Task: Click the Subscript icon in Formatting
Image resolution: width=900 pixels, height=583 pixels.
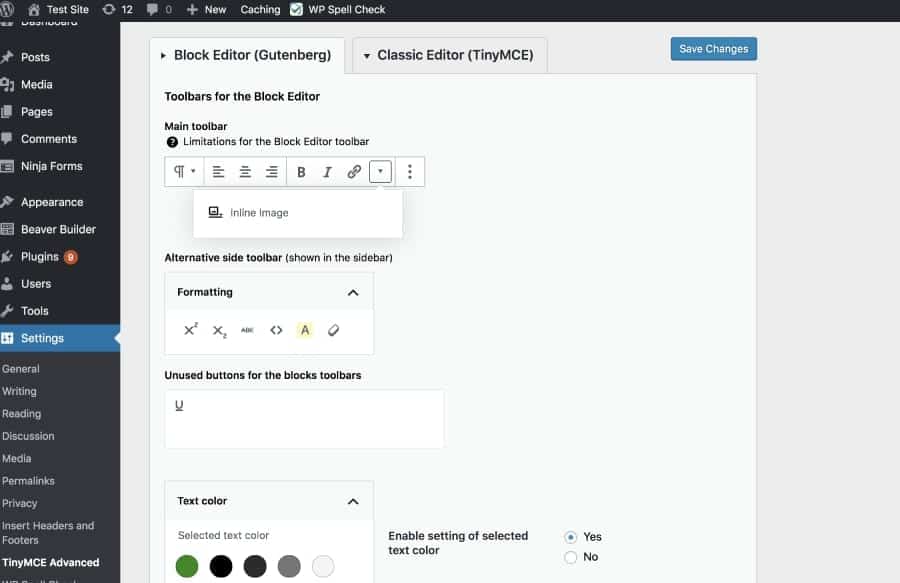Action: 219,330
